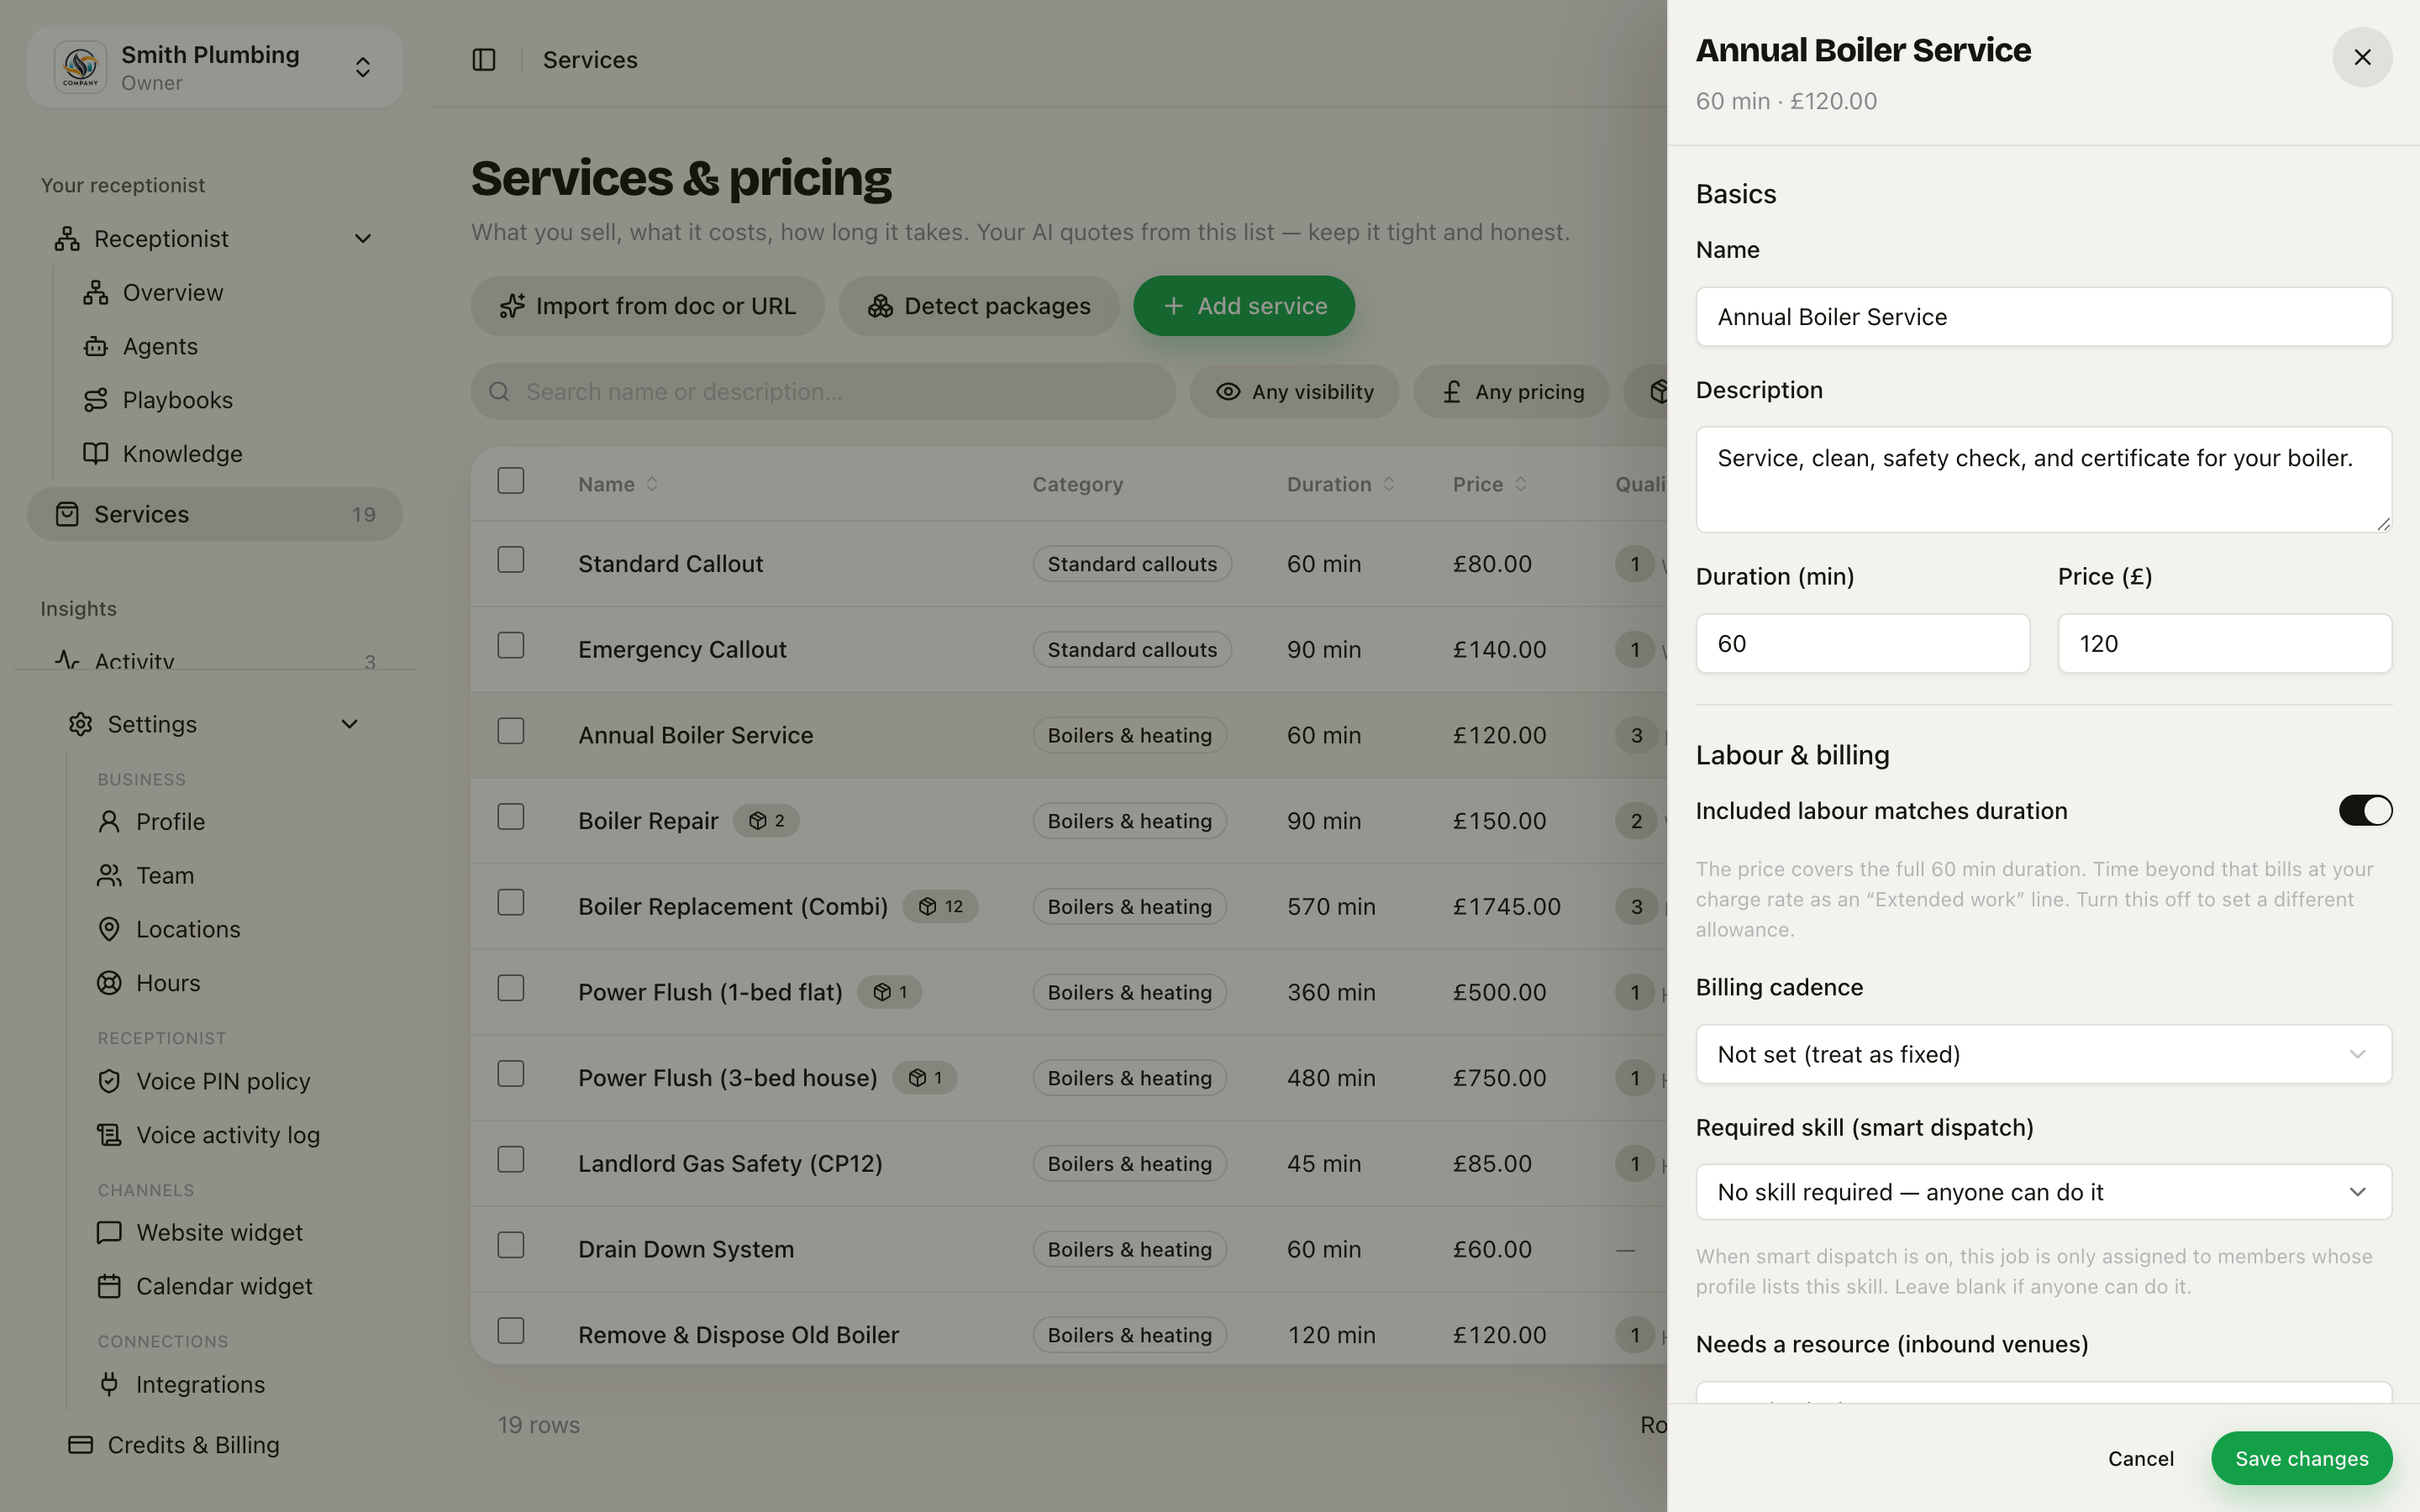This screenshot has width=2420, height=1512.
Task: Click Boiler Replacement package badge 12
Action: click(x=940, y=907)
